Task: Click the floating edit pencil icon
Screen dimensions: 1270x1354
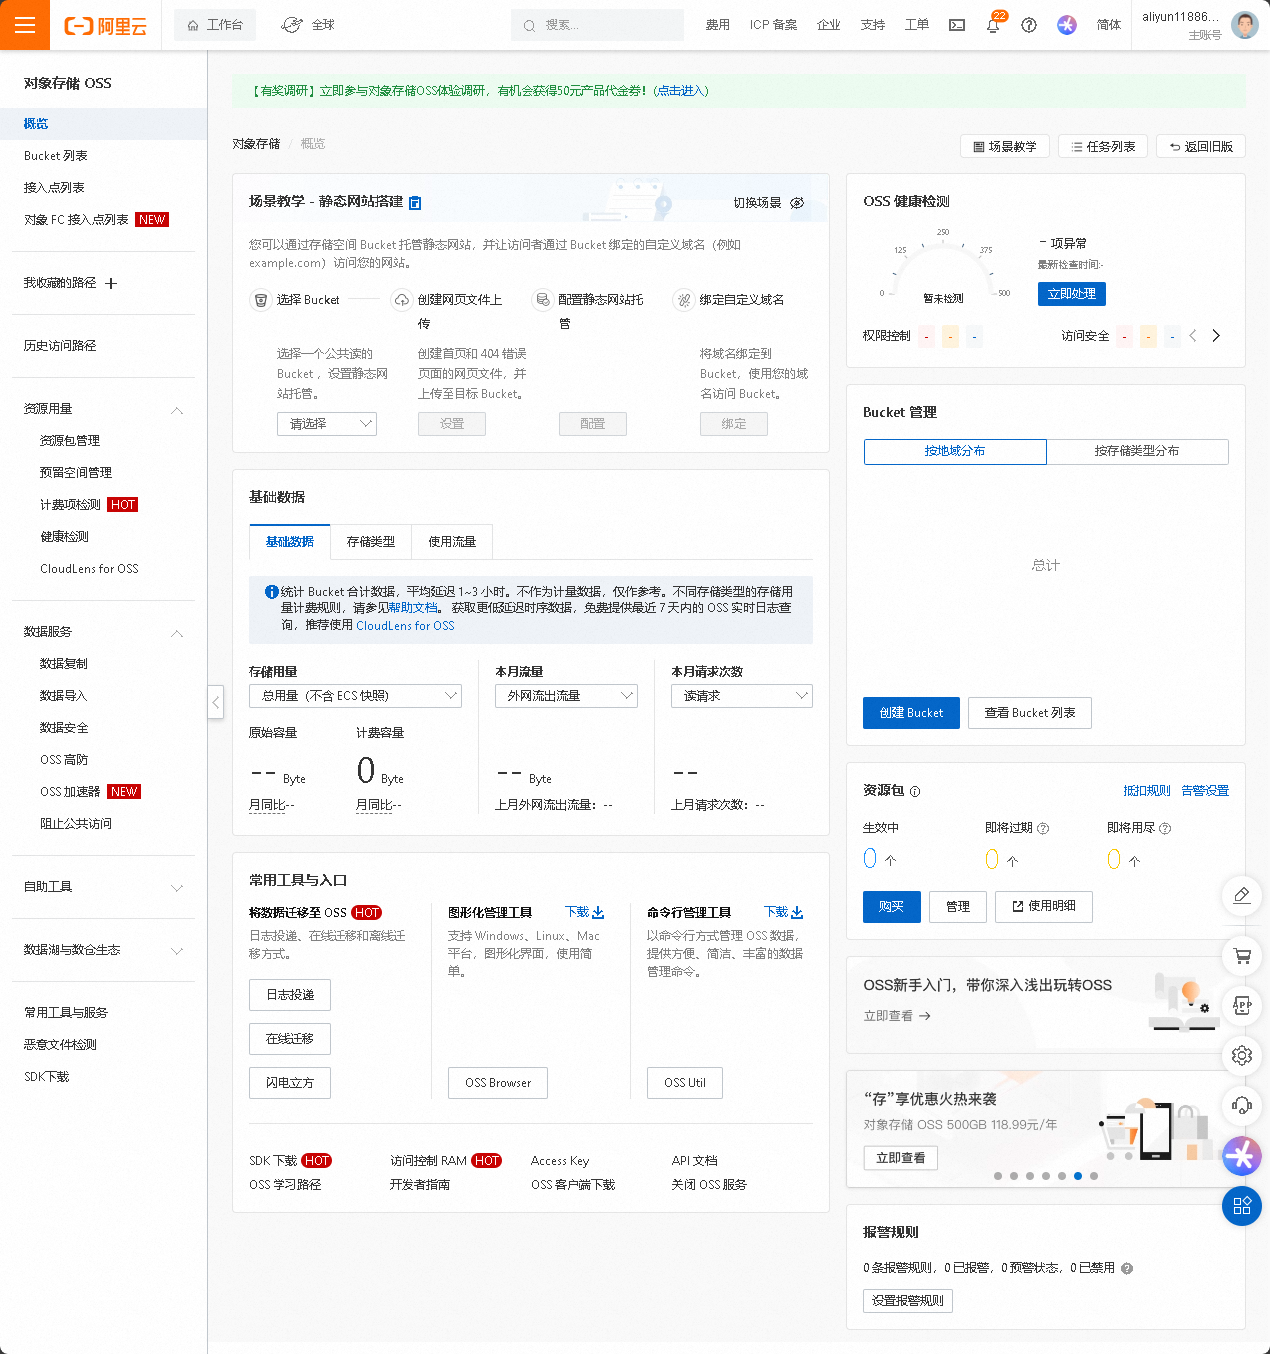Action: coord(1242,895)
